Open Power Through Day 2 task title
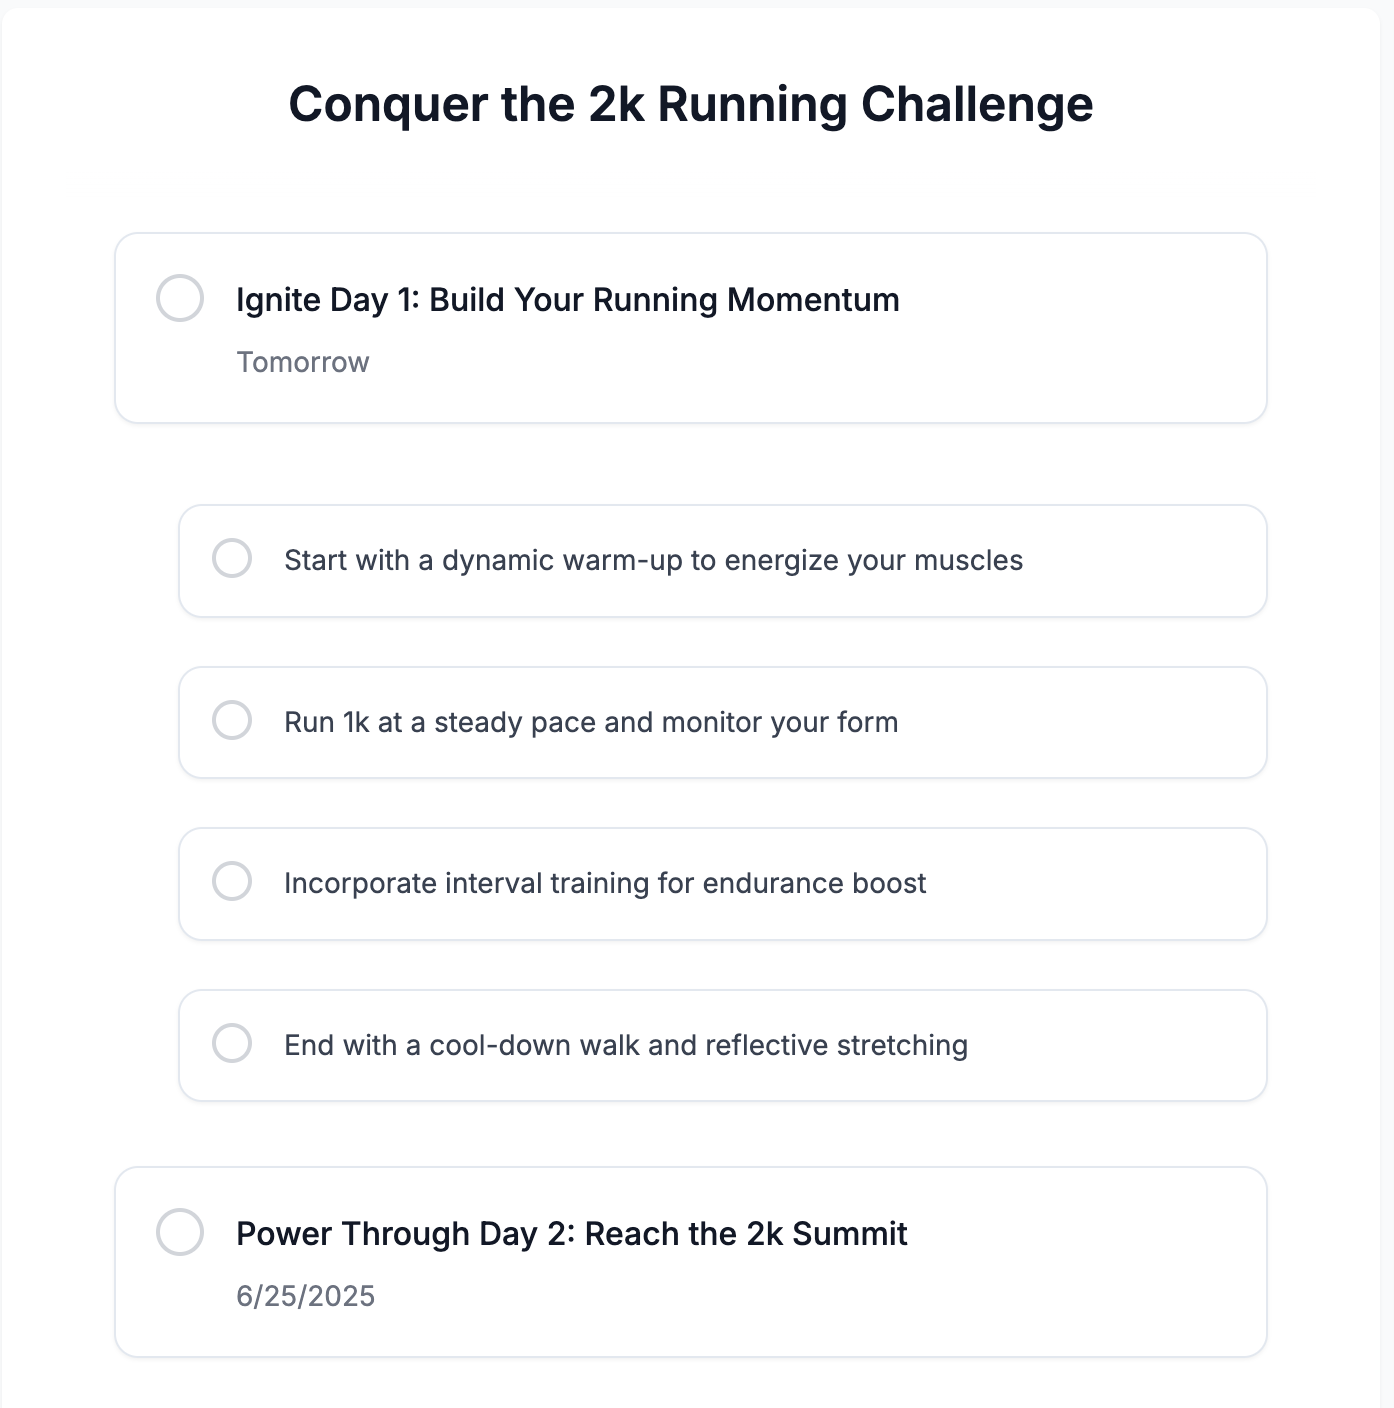 click(572, 1234)
